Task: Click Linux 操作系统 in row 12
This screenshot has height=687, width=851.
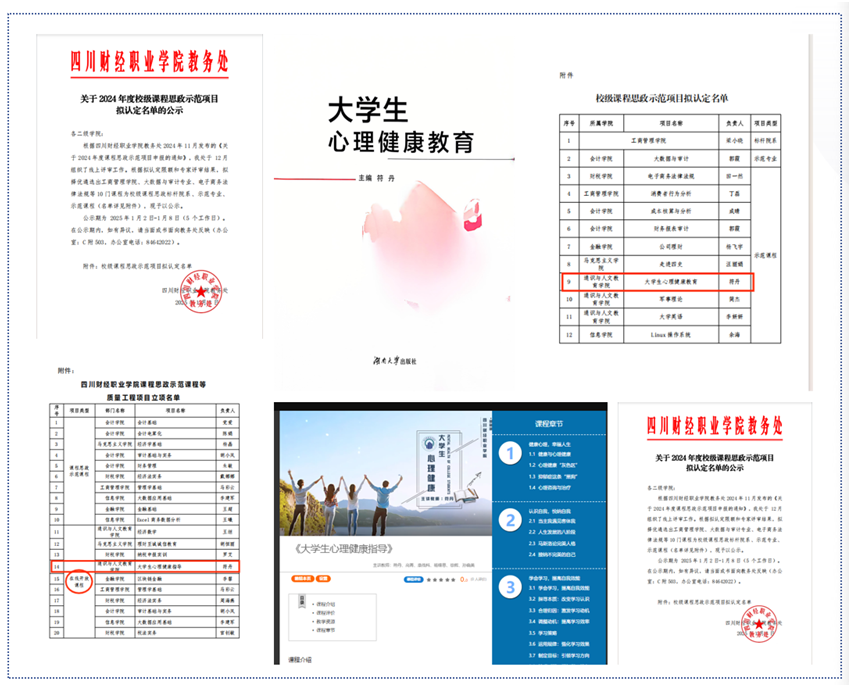Action: click(x=671, y=335)
